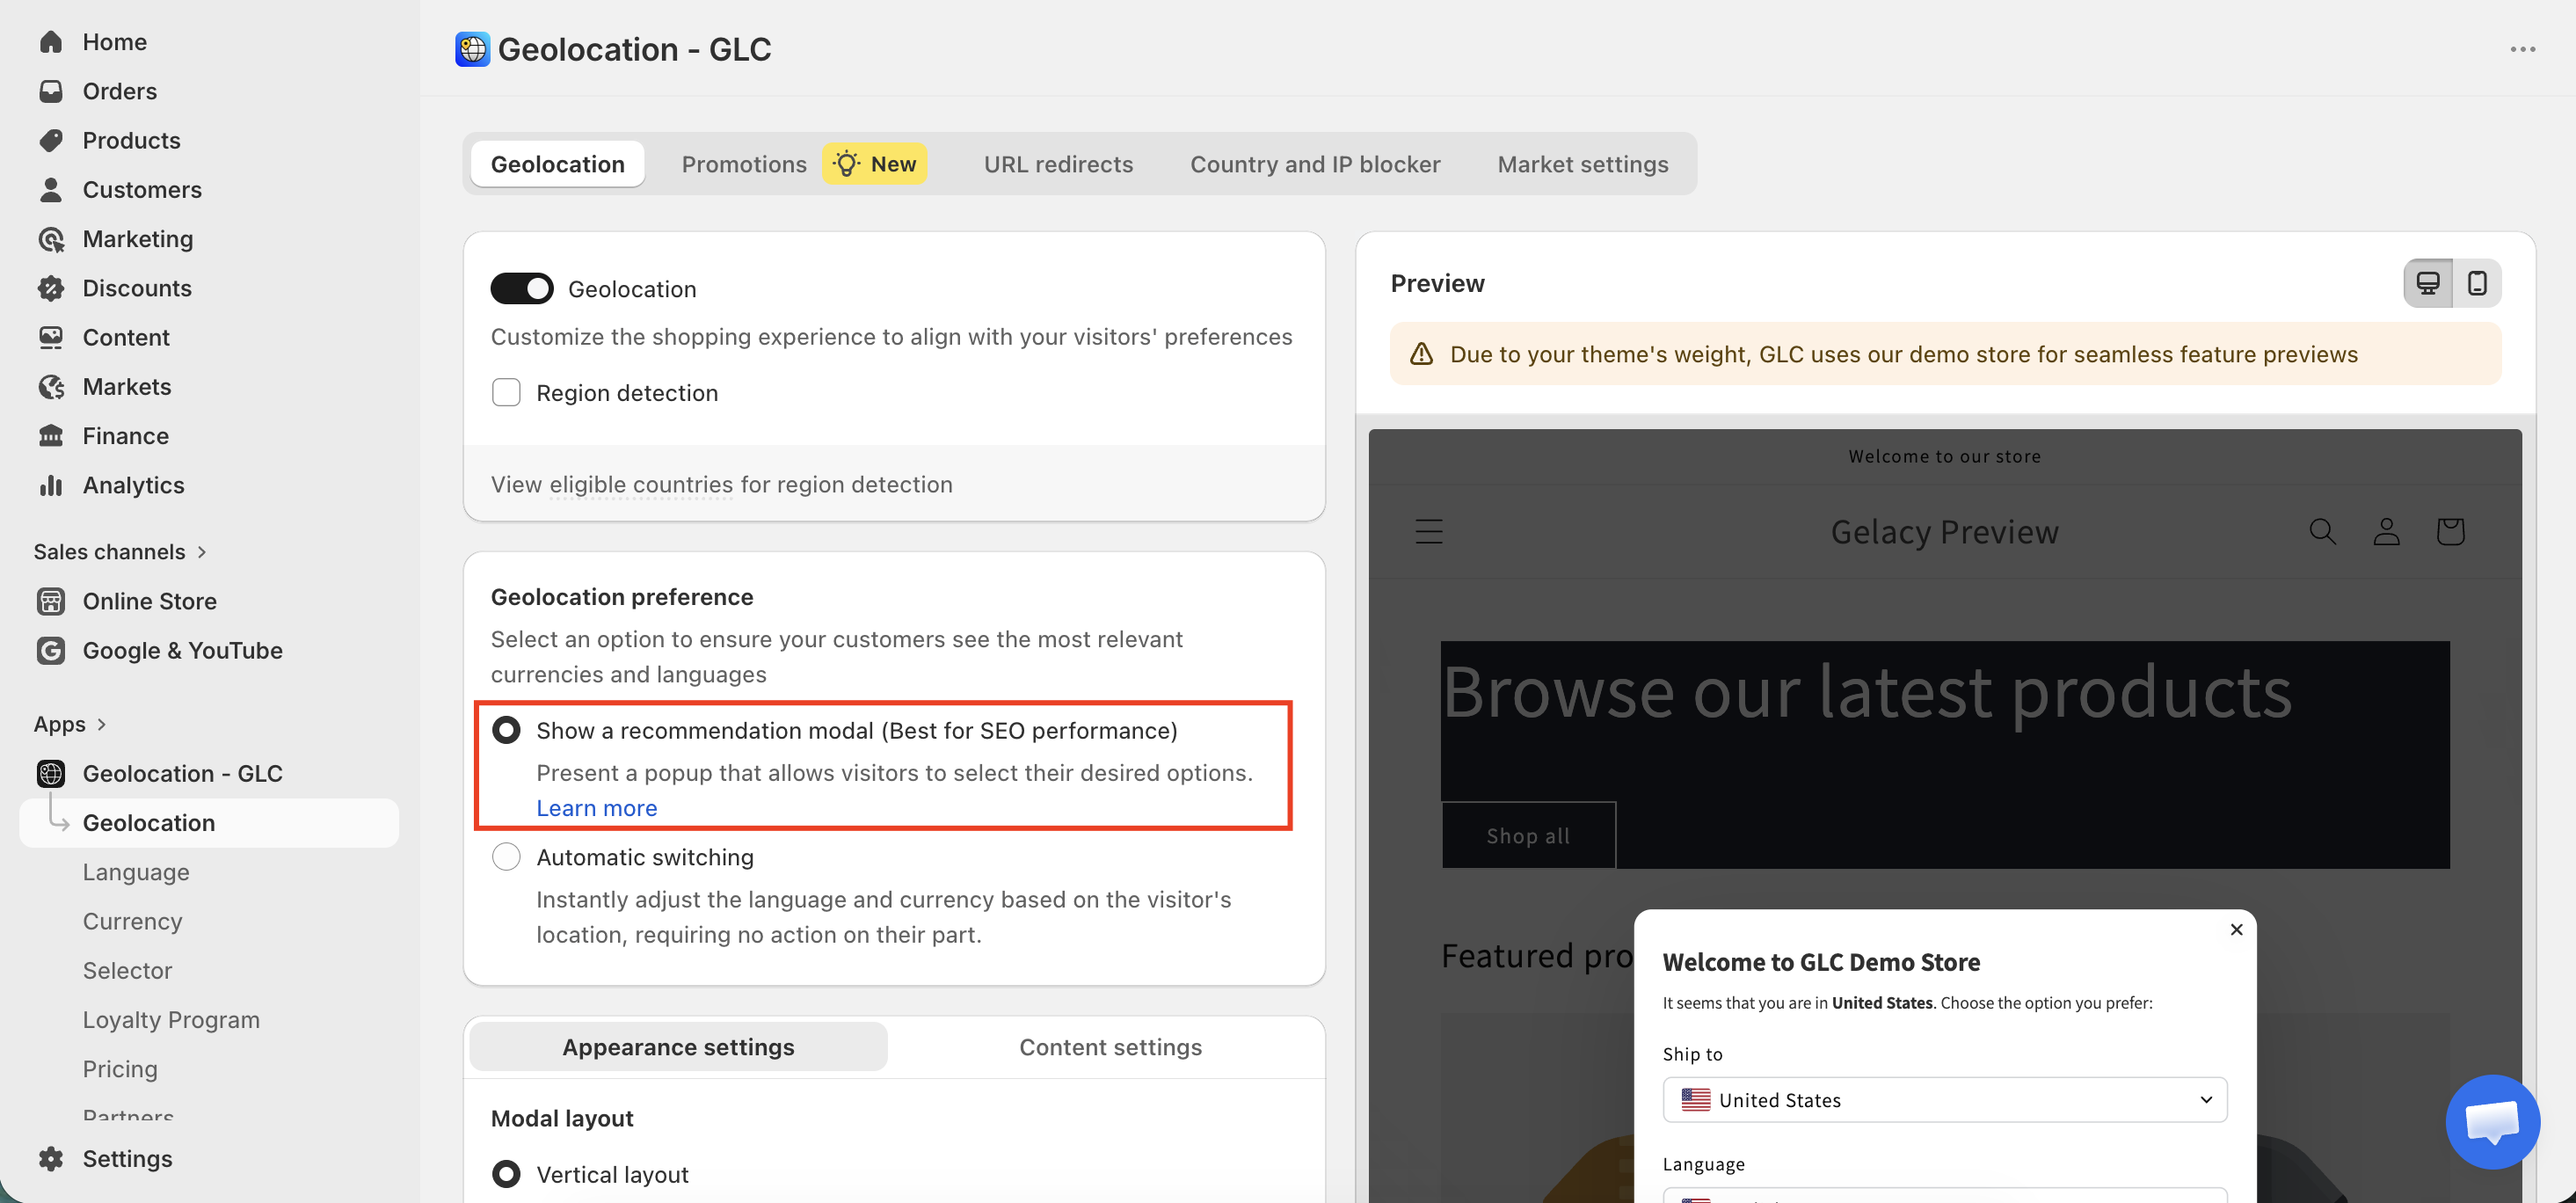This screenshot has width=2576, height=1203.
Task: Open Geolocation submenu item in sidebar
Action: point(209,822)
